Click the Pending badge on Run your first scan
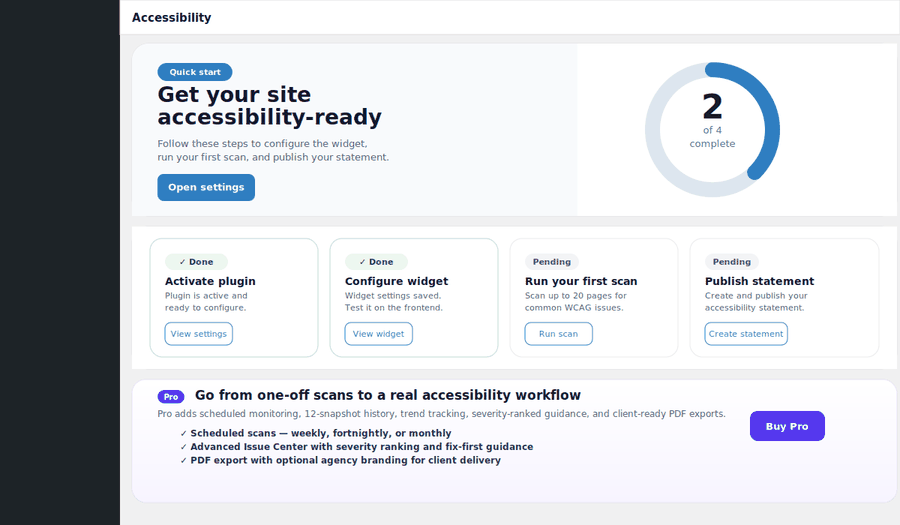900x525 pixels. click(552, 262)
